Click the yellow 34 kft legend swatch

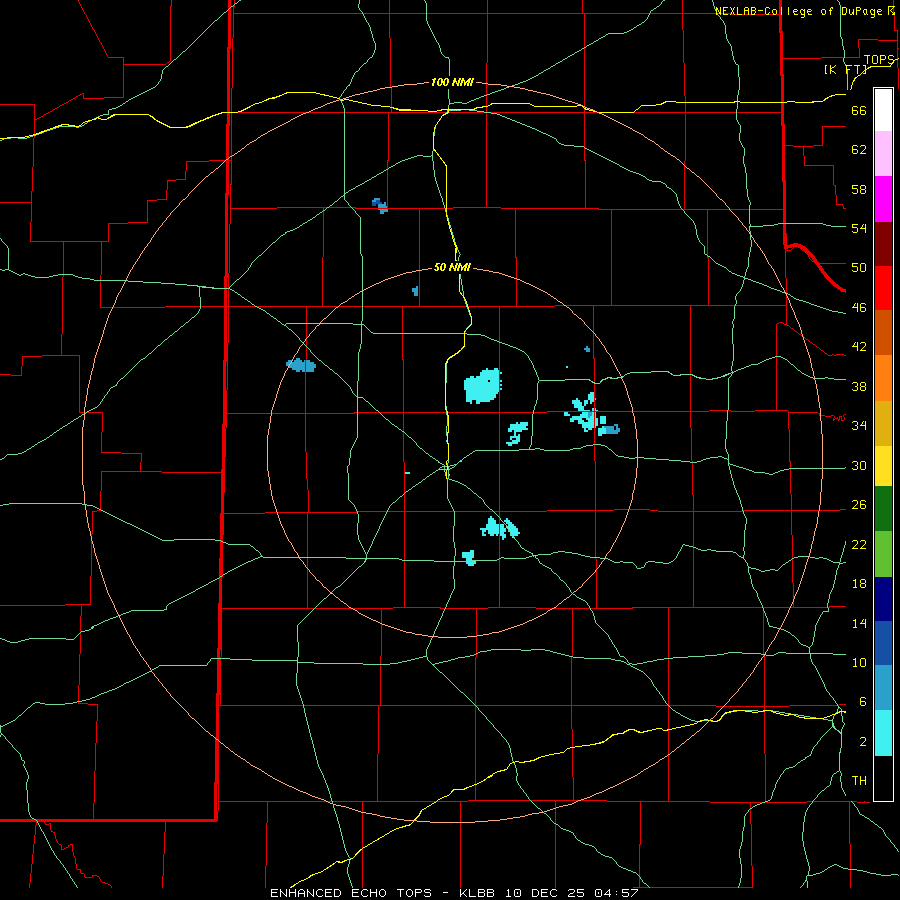pyautogui.click(x=883, y=466)
